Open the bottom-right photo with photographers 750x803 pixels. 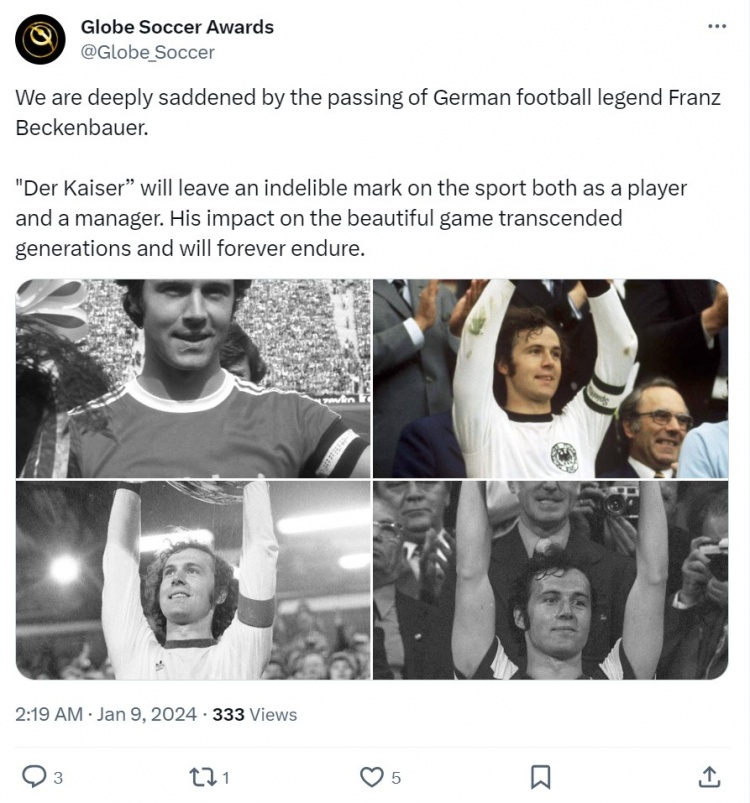pyautogui.click(x=551, y=580)
